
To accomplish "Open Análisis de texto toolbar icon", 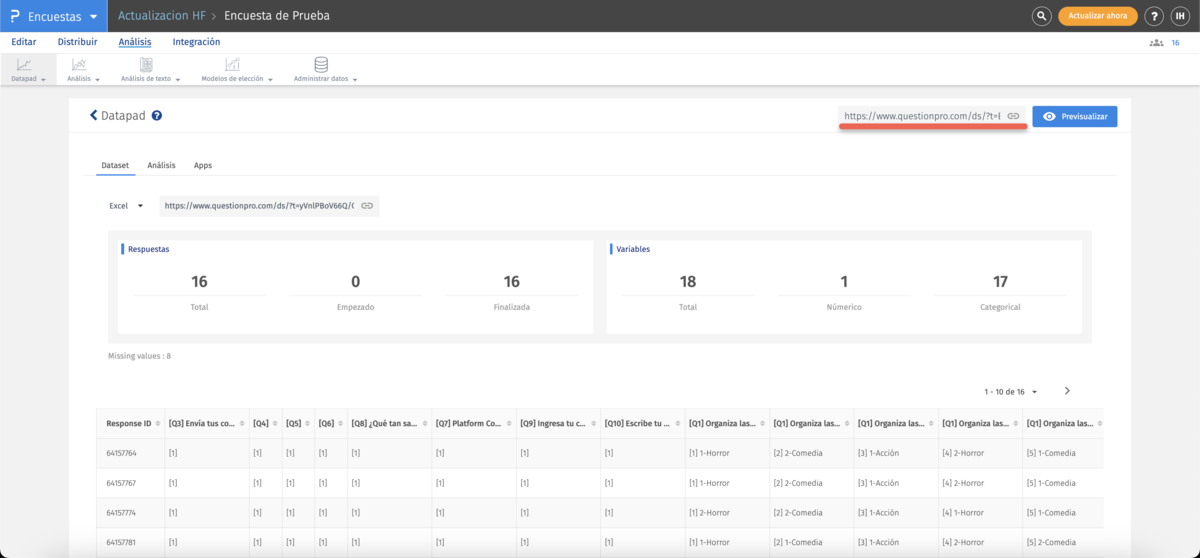I will [x=146, y=65].
